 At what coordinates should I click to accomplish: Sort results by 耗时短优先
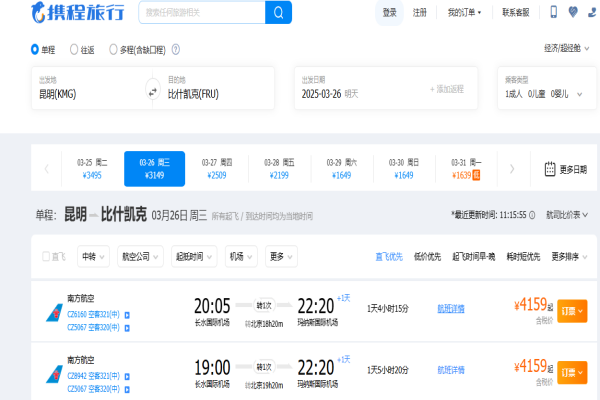point(523,256)
